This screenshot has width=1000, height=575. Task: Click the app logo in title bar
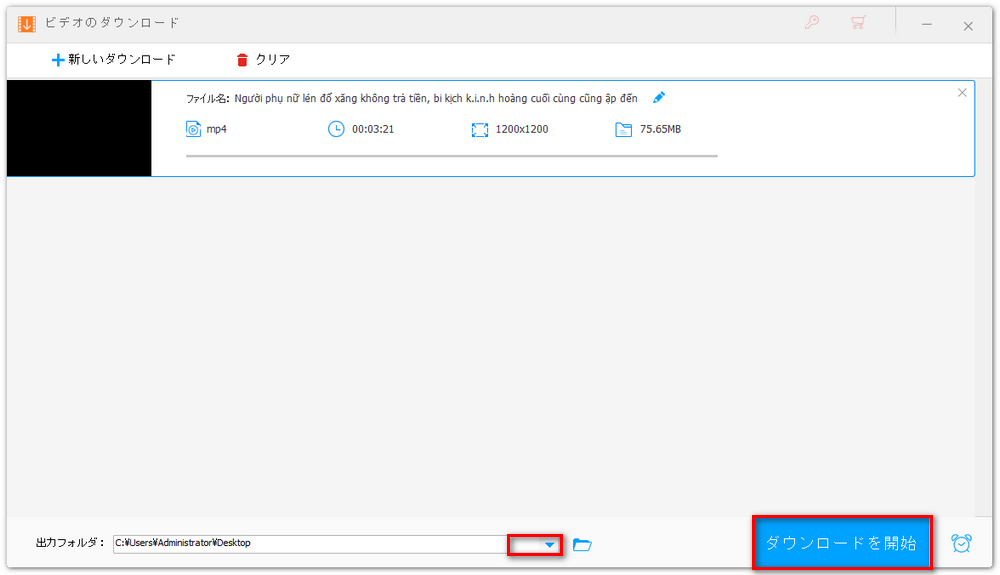(x=26, y=23)
